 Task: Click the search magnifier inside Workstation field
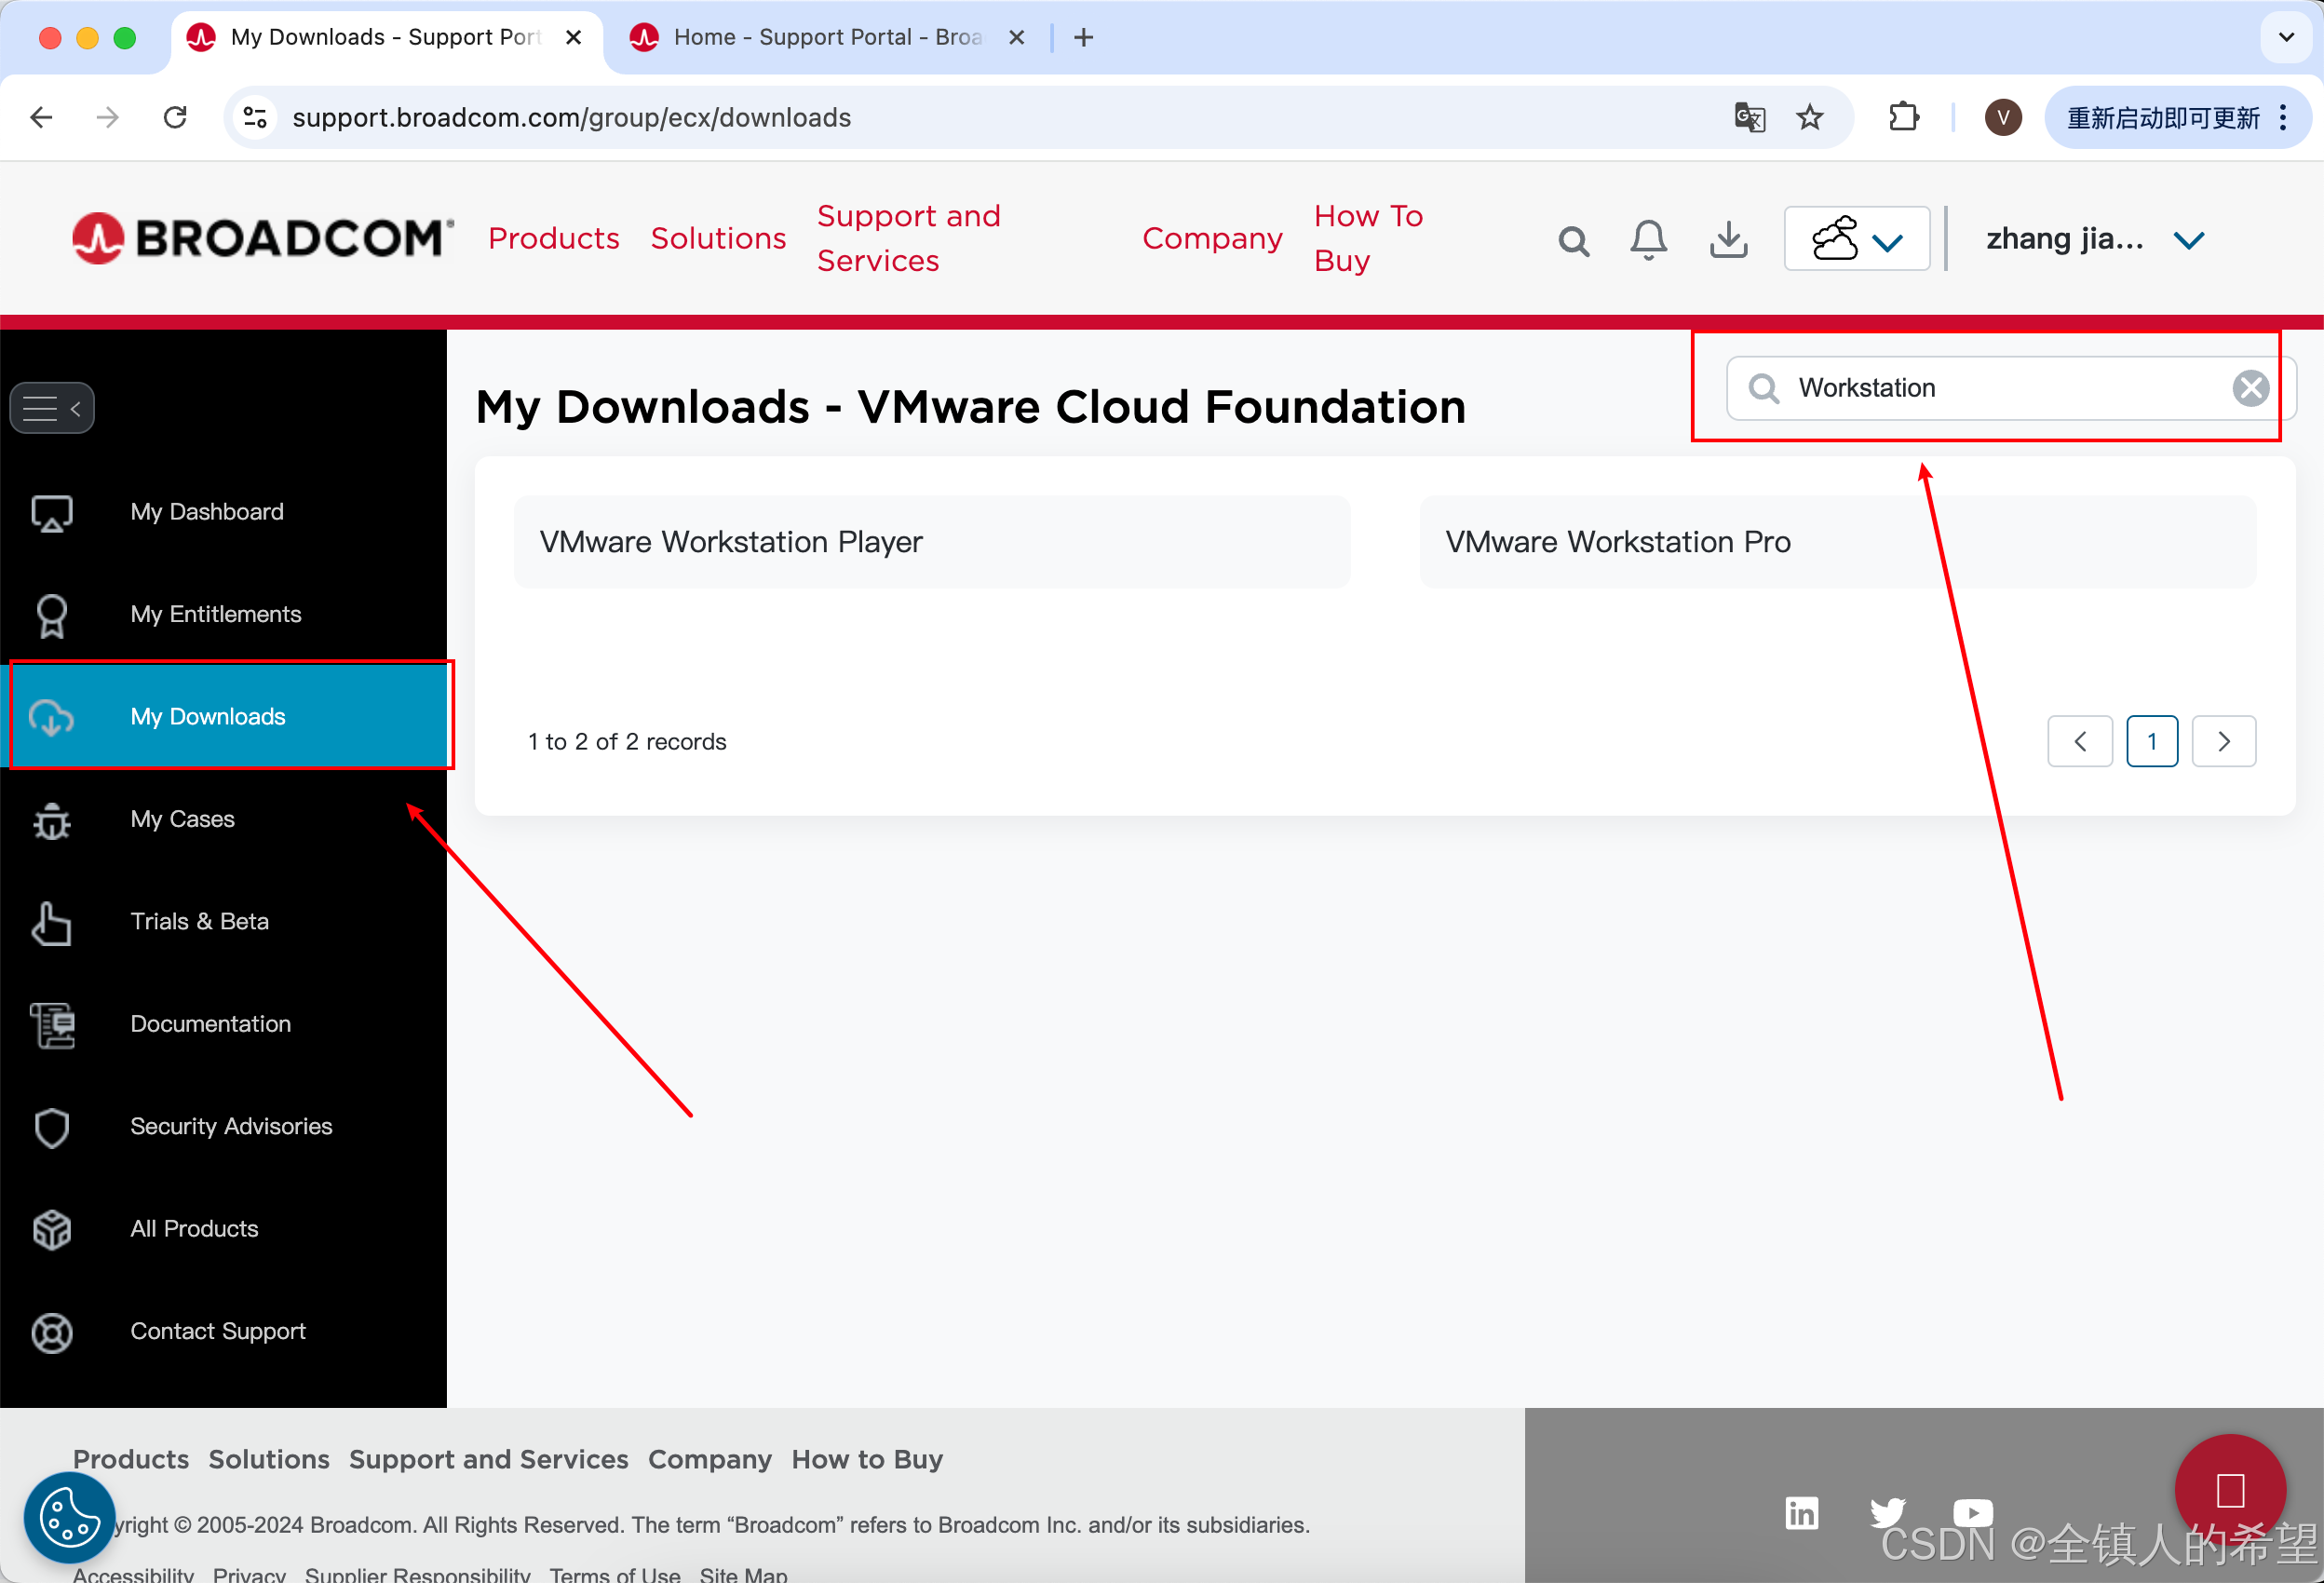click(x=1764, y=388)
